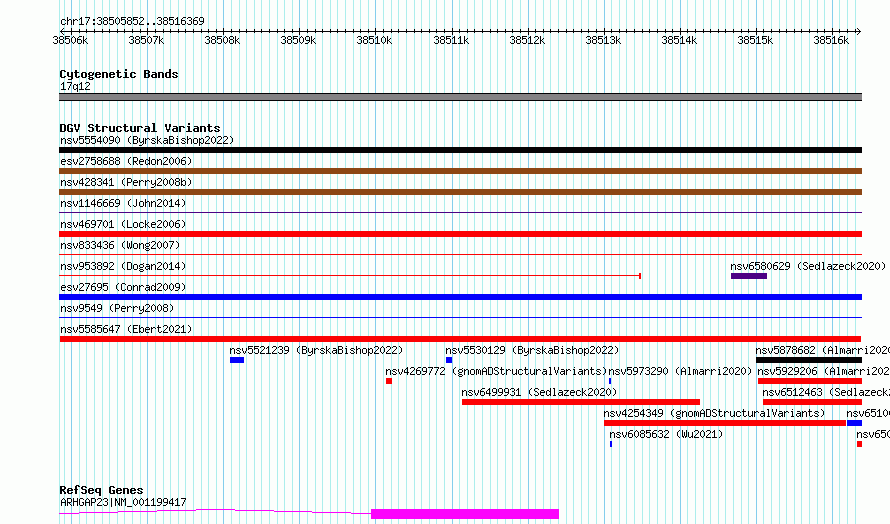Click the DGV Structural Variants track title
Viewport: 890px width, 524px height.
tap(140, 128)
